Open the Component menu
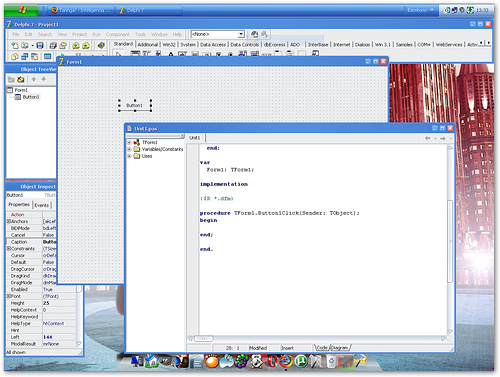500x377 pixels. coord(117,34)
